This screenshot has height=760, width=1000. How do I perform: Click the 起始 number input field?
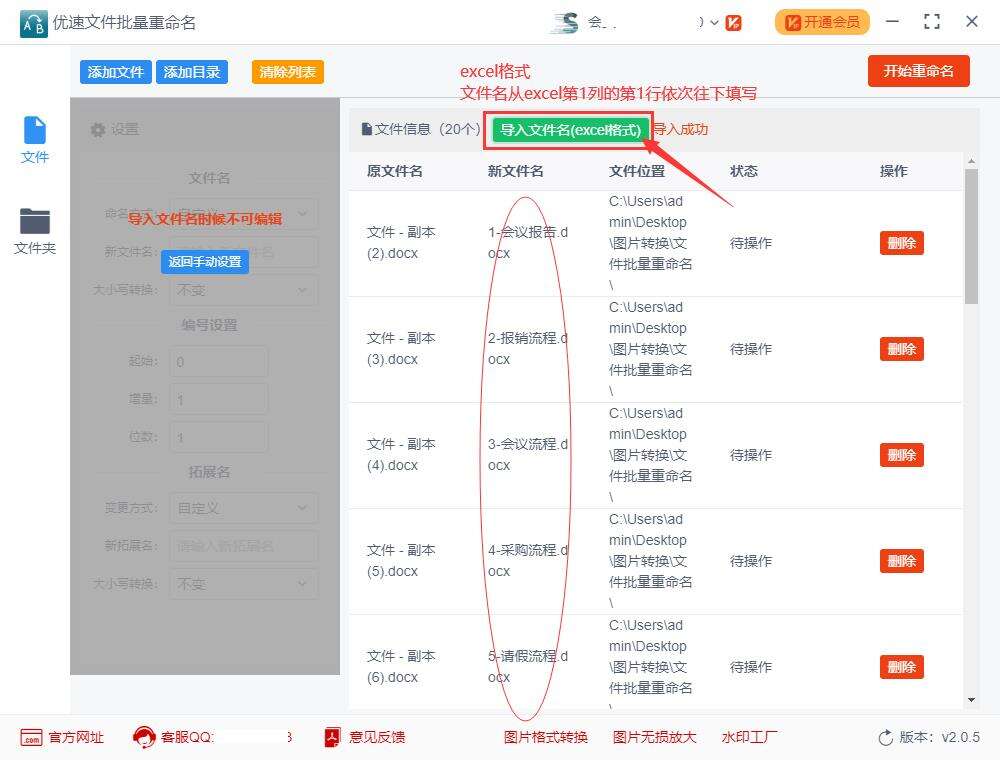pos(219,362)
